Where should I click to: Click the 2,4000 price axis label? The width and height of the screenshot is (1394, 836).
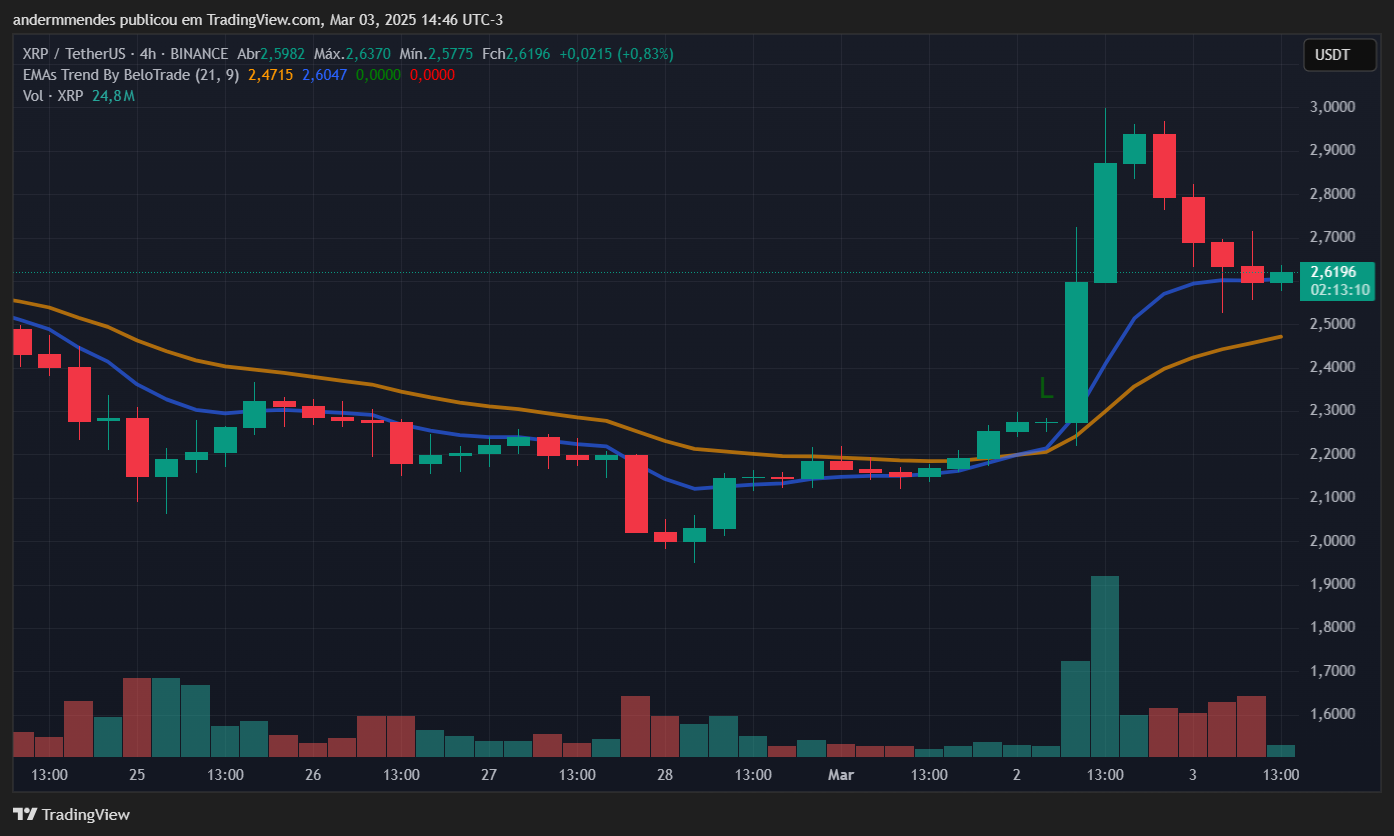tap(1333, 367)
